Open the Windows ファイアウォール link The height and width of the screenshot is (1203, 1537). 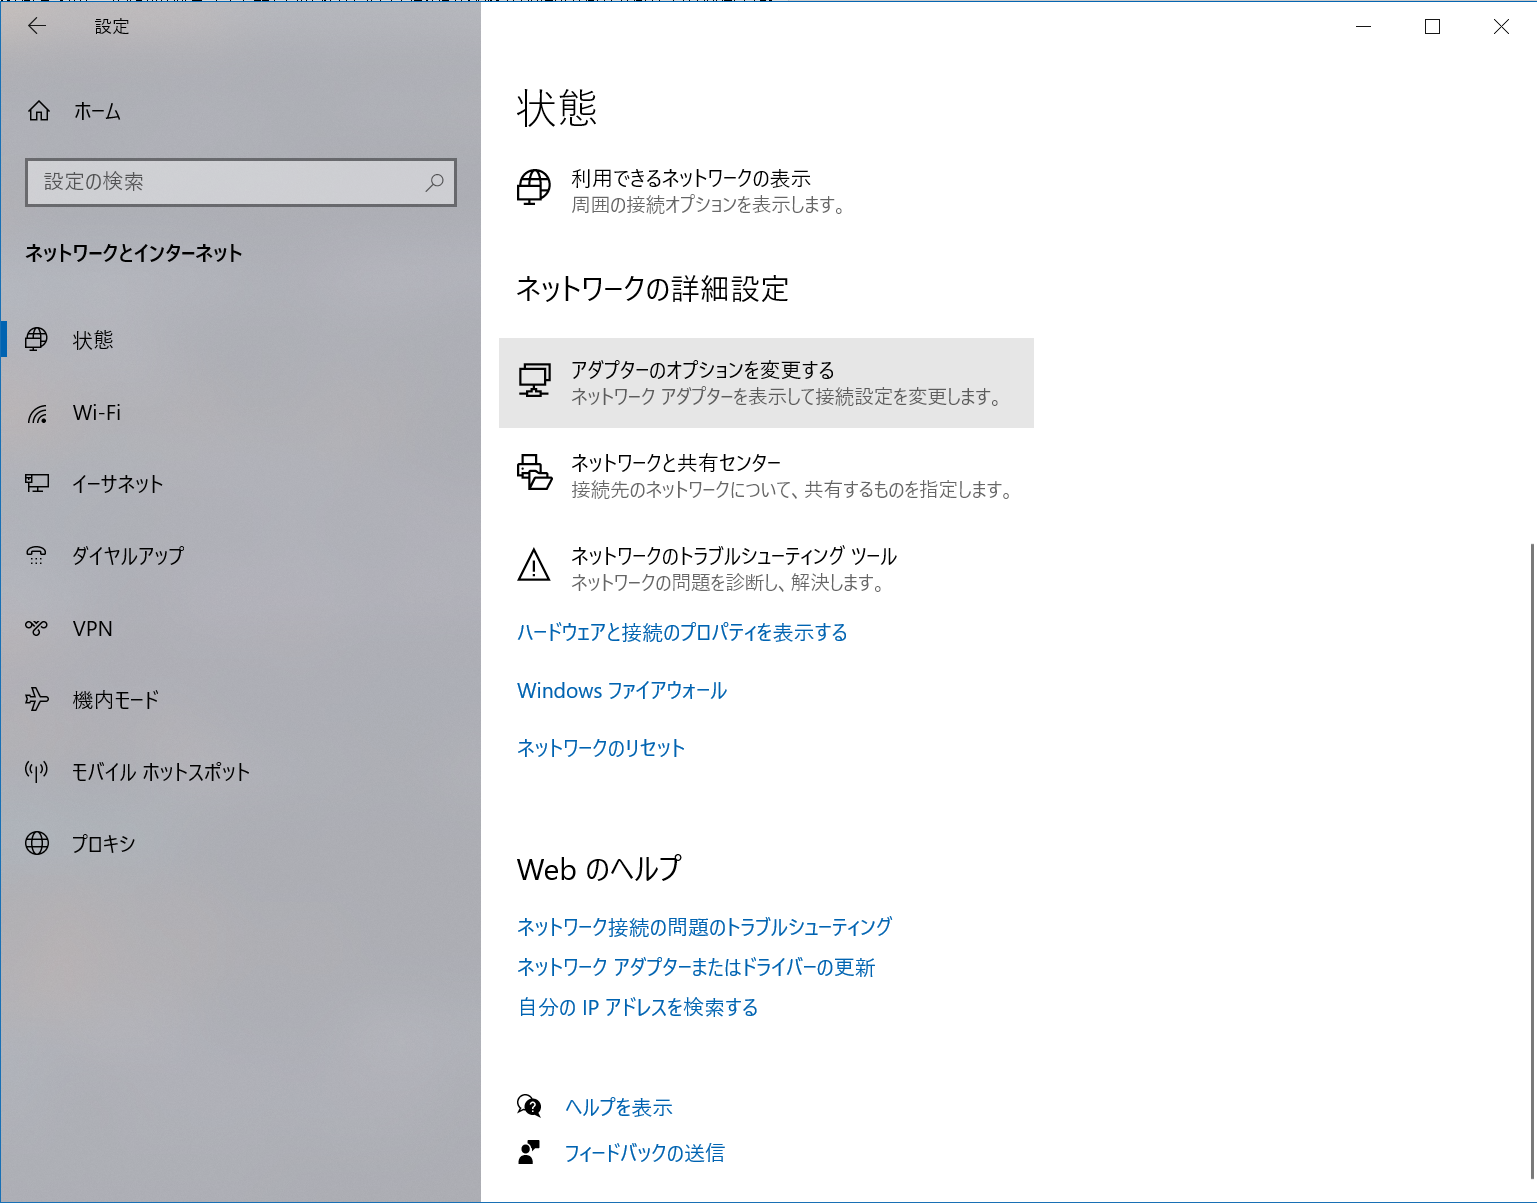click(x=622, y=690)
